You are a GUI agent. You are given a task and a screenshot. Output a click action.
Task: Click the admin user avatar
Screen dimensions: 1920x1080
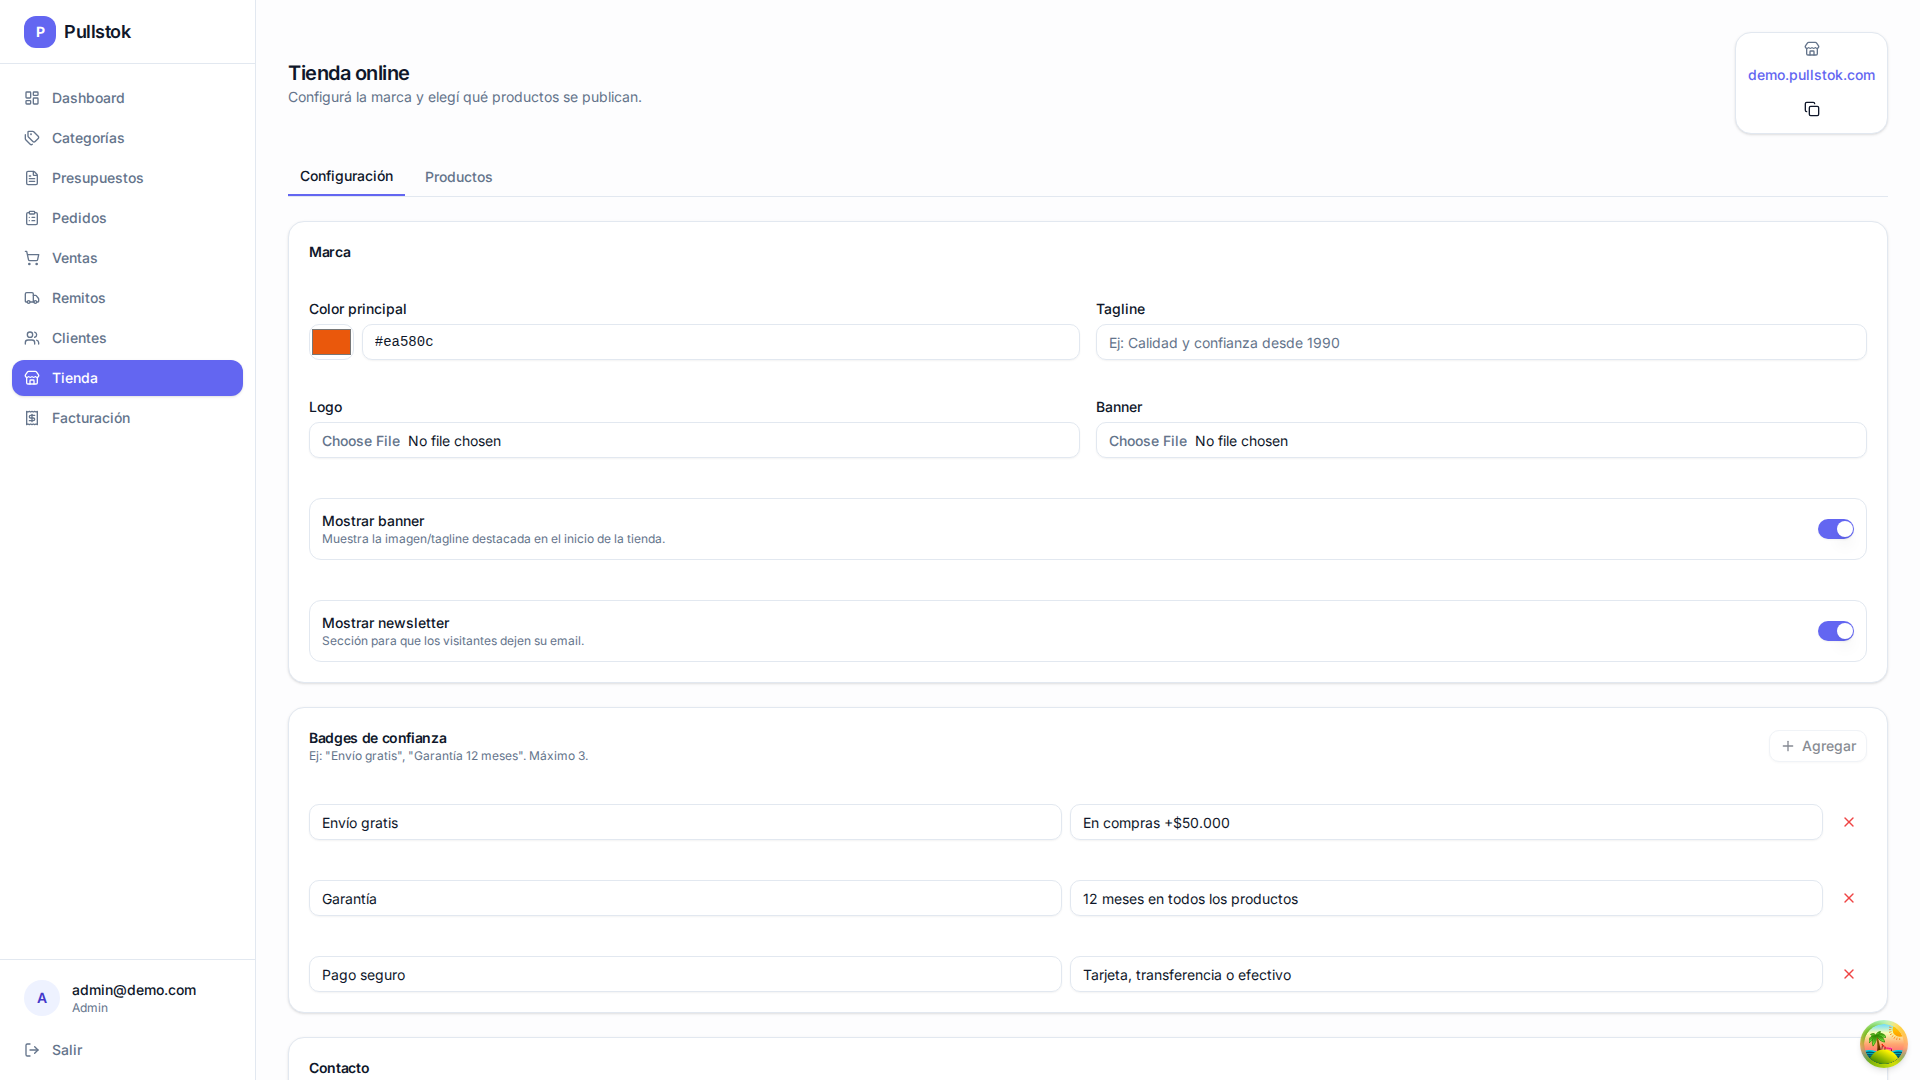pos(42,998)
